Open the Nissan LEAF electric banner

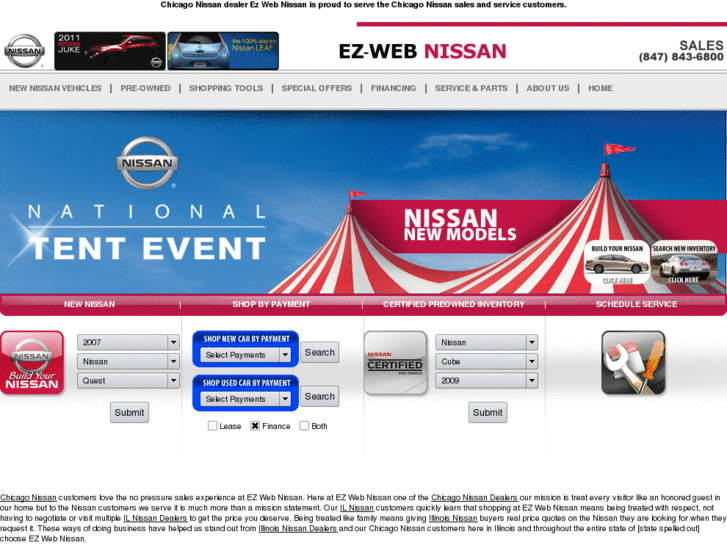tap(223, 51)
